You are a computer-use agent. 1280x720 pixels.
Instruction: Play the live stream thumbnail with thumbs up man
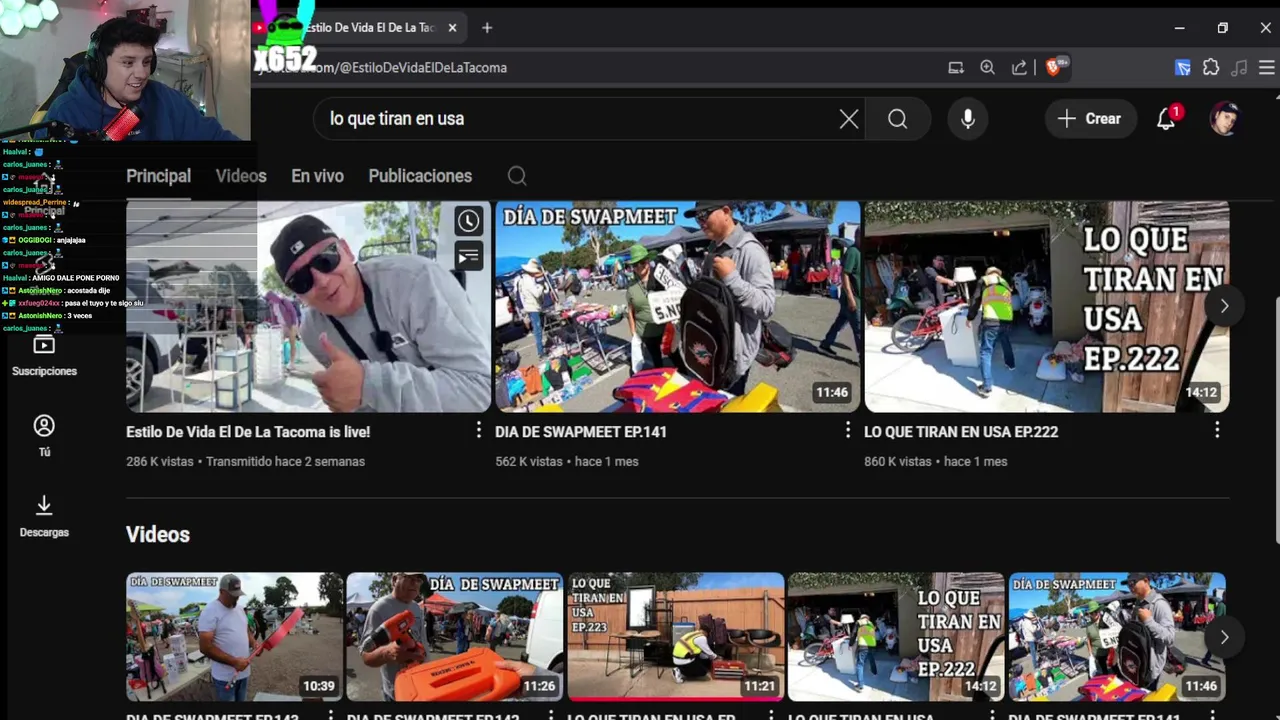[x=308, y=306]
